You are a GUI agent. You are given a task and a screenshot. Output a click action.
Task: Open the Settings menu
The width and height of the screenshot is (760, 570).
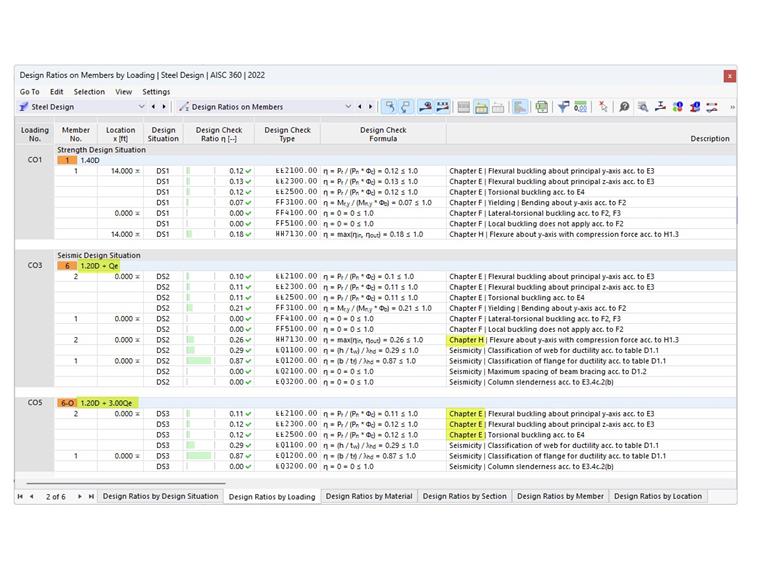(x=156, y=92)
